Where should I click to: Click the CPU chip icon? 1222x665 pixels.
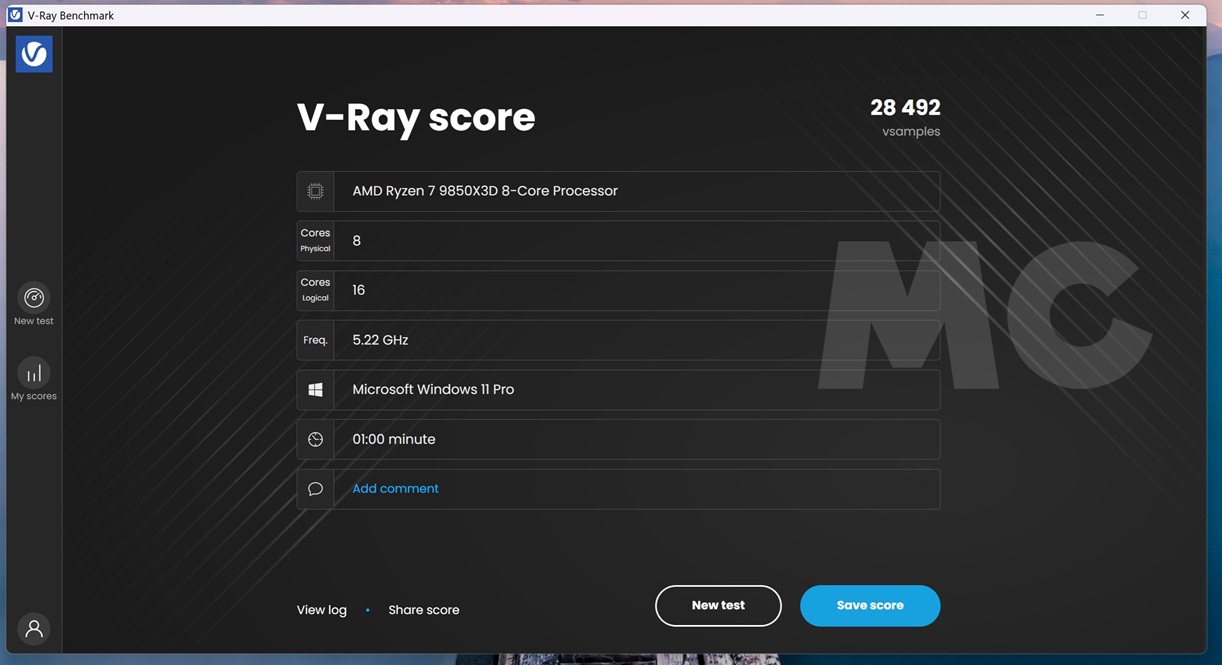click(x=315, y=191)
